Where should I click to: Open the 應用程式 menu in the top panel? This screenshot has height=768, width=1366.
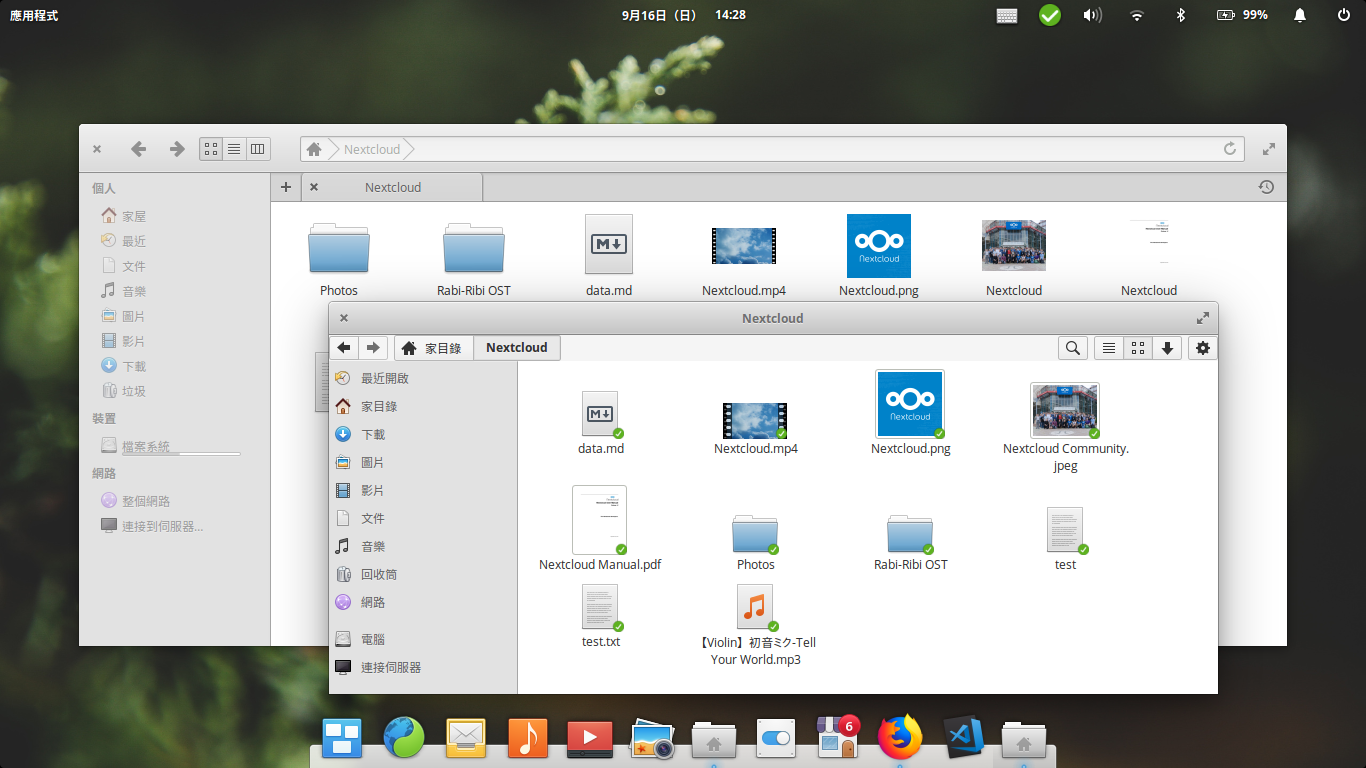coord(34,15)
